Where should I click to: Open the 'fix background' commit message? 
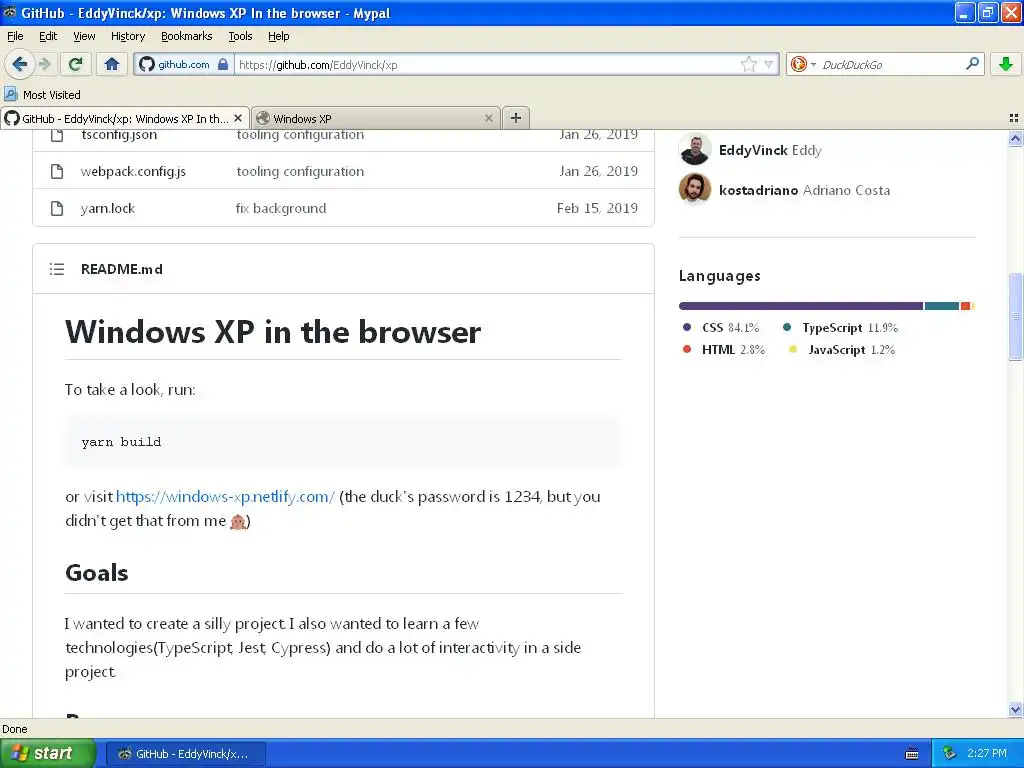[281, 208]
